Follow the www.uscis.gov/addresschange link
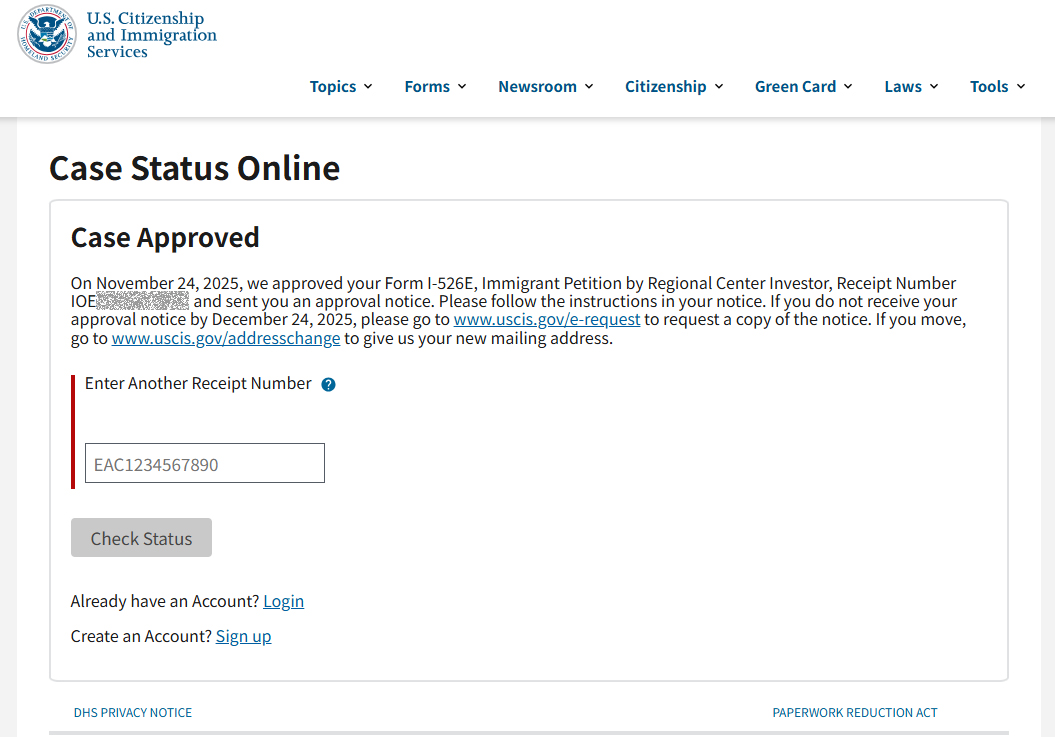Image resolution: width=1055 pixels, height=737 pixels. [226, 338]
